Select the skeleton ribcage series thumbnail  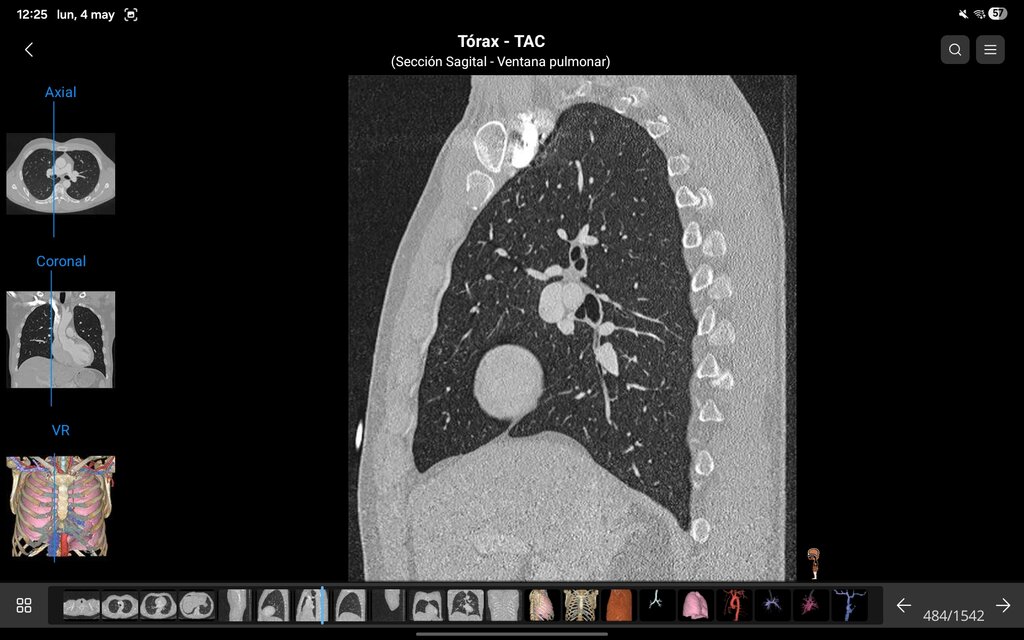[x=581, y=605]
